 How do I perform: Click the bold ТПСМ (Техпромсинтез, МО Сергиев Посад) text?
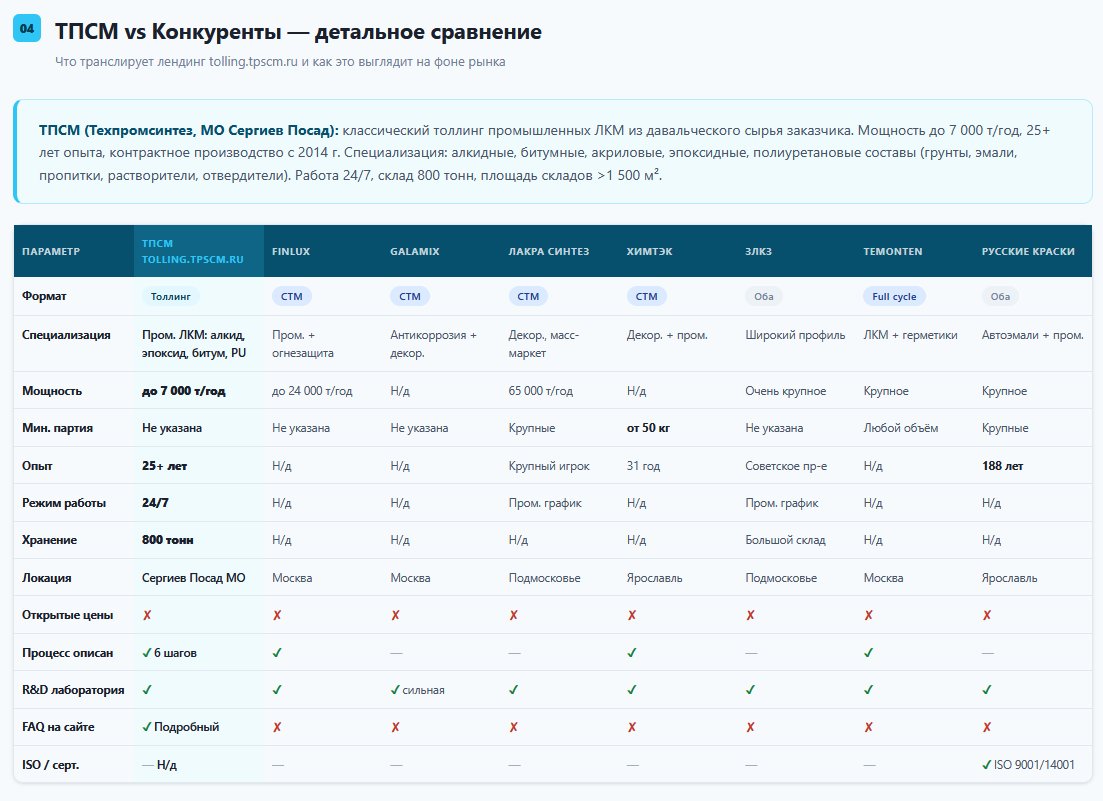pyautogui.click(x=189, y=130)
